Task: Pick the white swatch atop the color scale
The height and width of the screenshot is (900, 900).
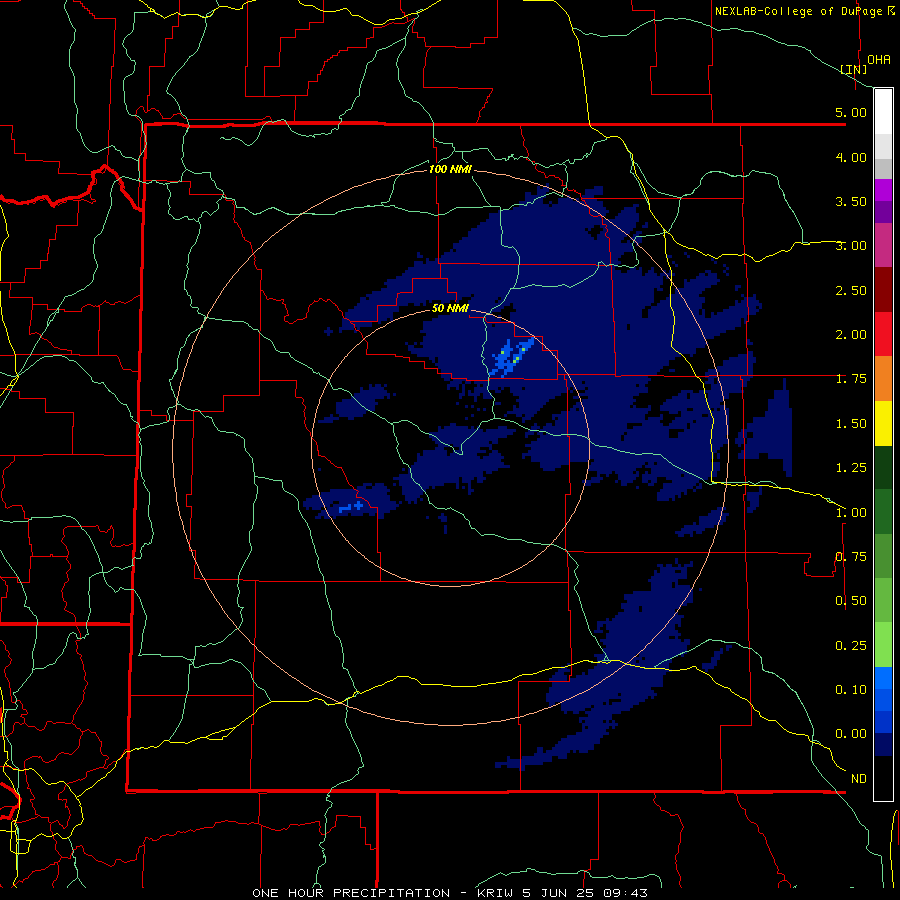Action: tap(883, 112)
